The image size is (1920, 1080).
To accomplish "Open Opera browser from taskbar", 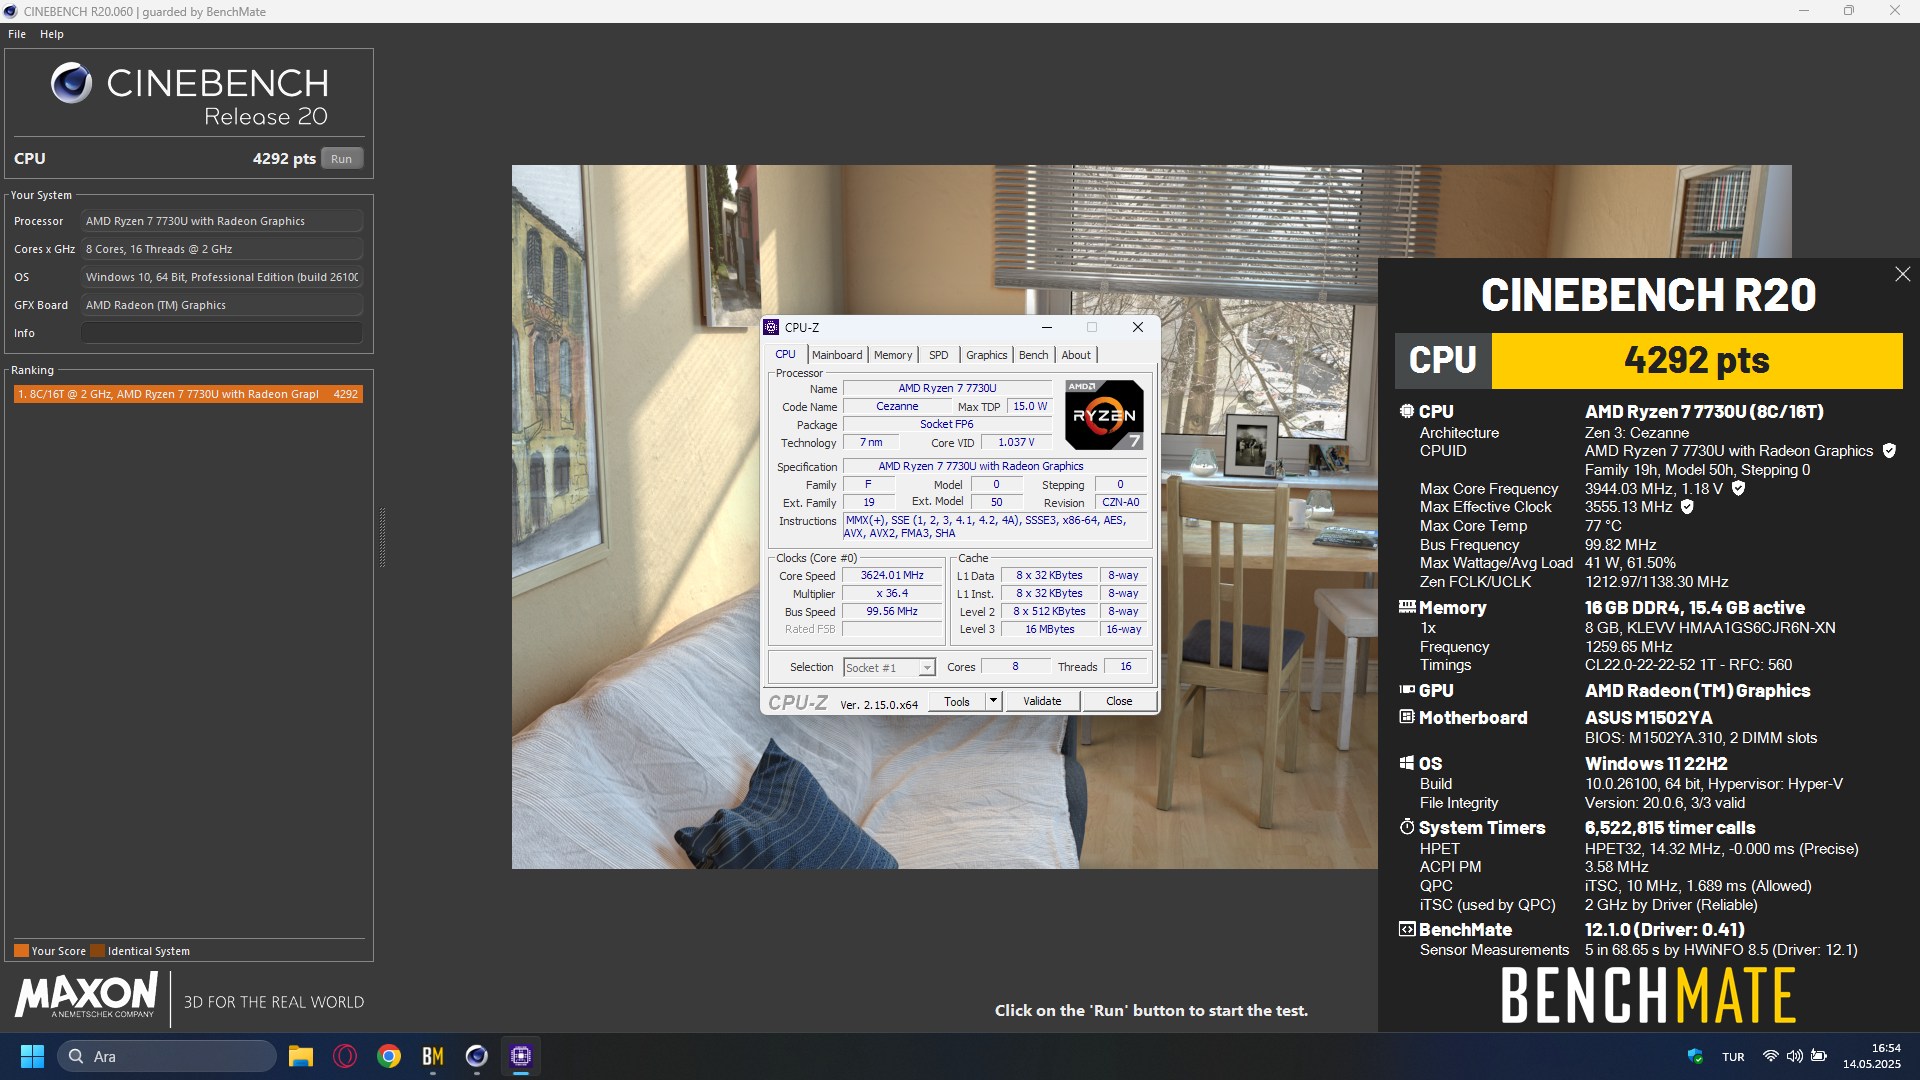I will point(345,1056).
